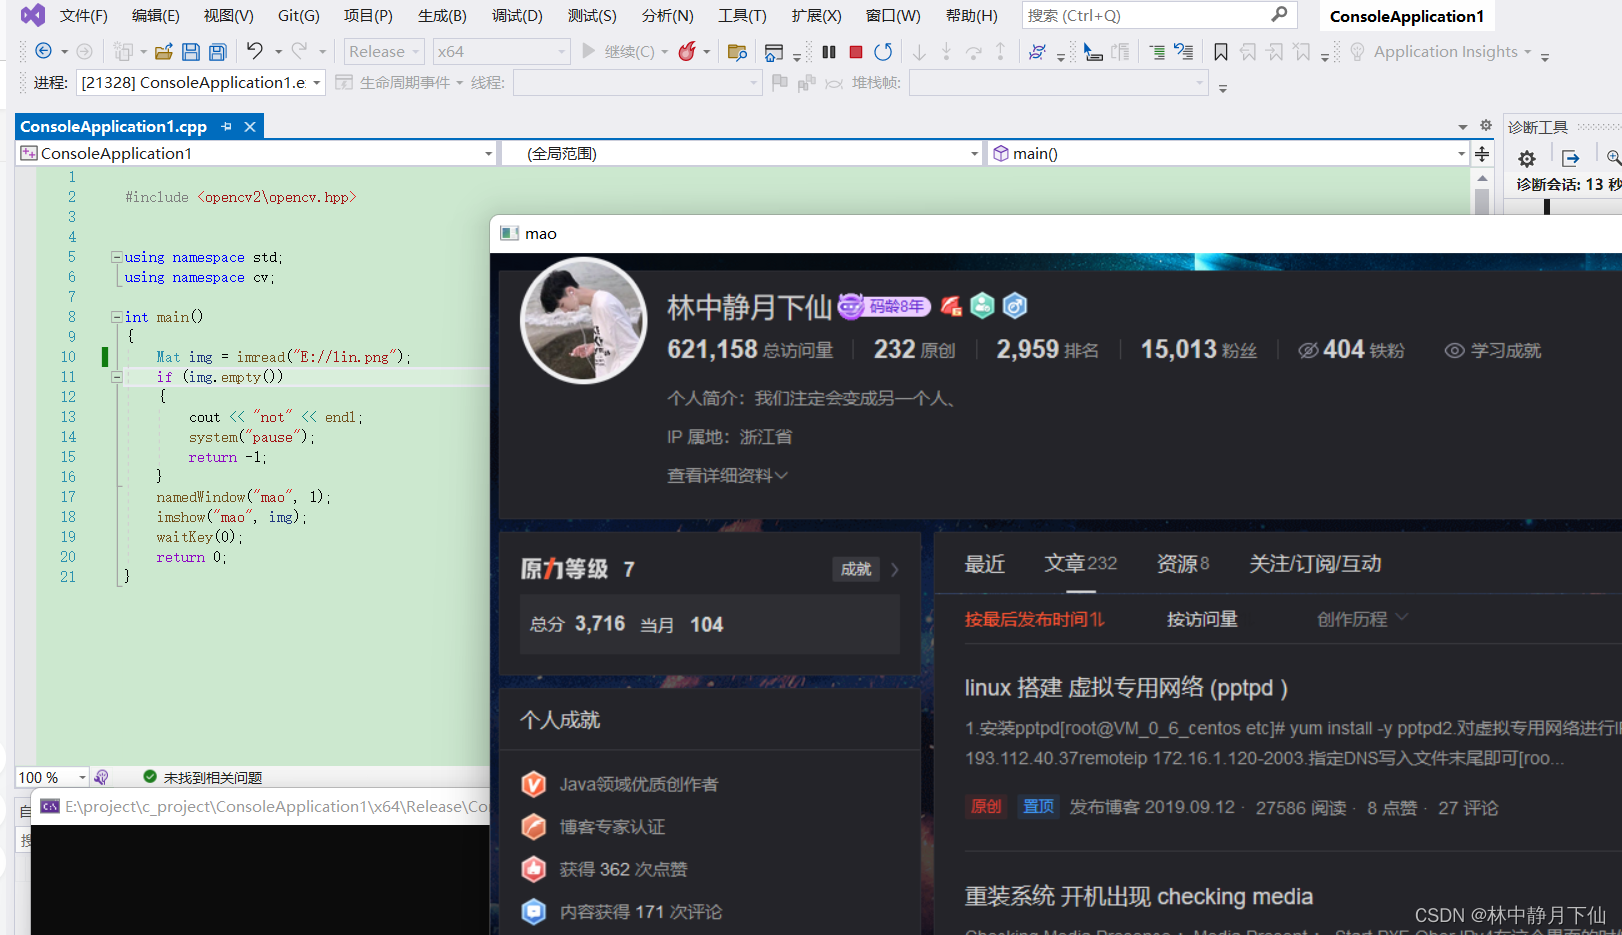Expand the Application Insights dropdown
The width and height of the screenshot is (1622, 935).
tap(1527, 52)
